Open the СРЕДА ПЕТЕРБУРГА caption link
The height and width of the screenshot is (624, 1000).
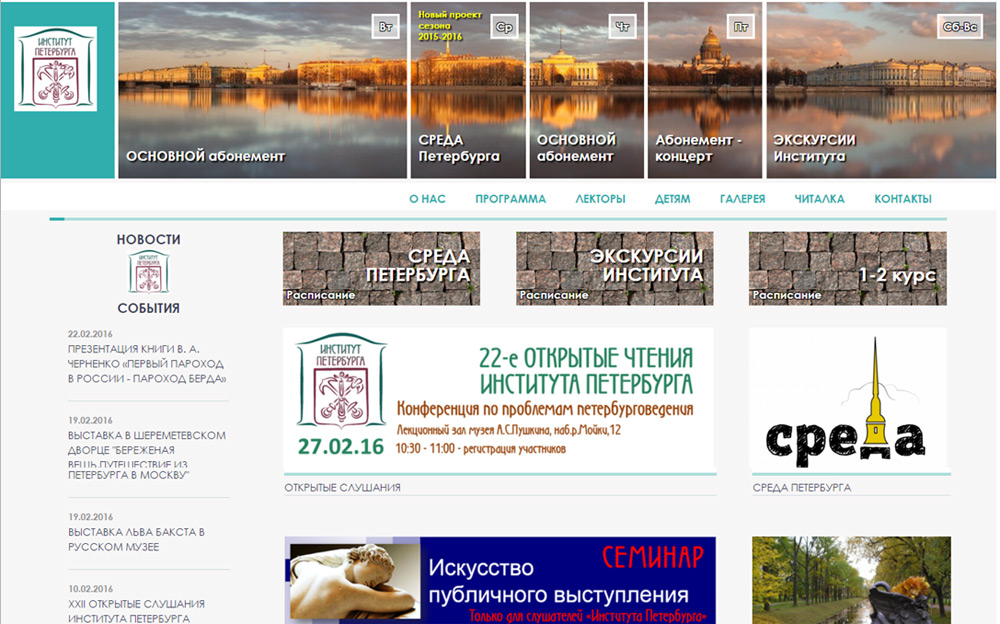[x=802, y=487]
